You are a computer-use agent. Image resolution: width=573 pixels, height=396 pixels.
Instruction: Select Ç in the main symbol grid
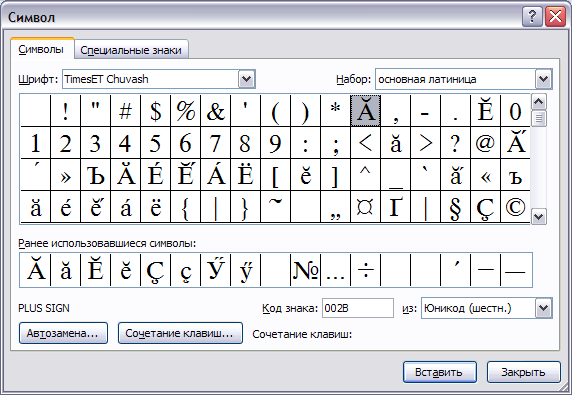(x=485, y=206)
